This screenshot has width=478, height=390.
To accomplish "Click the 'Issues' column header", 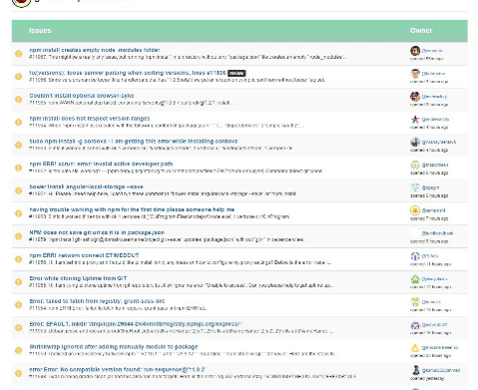I will (40, 31).
